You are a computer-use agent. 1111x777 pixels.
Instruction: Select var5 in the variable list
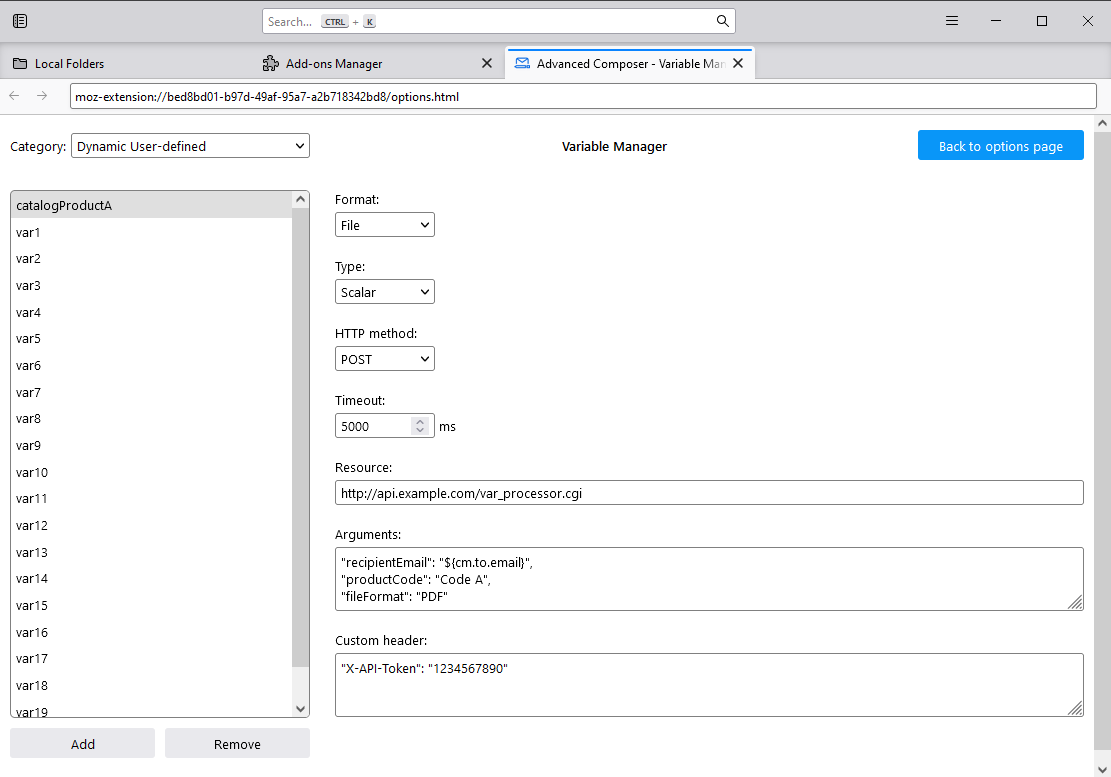click(151, 339)
